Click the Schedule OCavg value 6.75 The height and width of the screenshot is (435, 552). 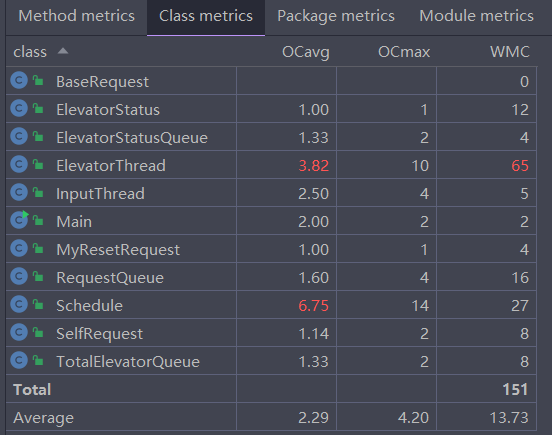(x=313, y=305)
